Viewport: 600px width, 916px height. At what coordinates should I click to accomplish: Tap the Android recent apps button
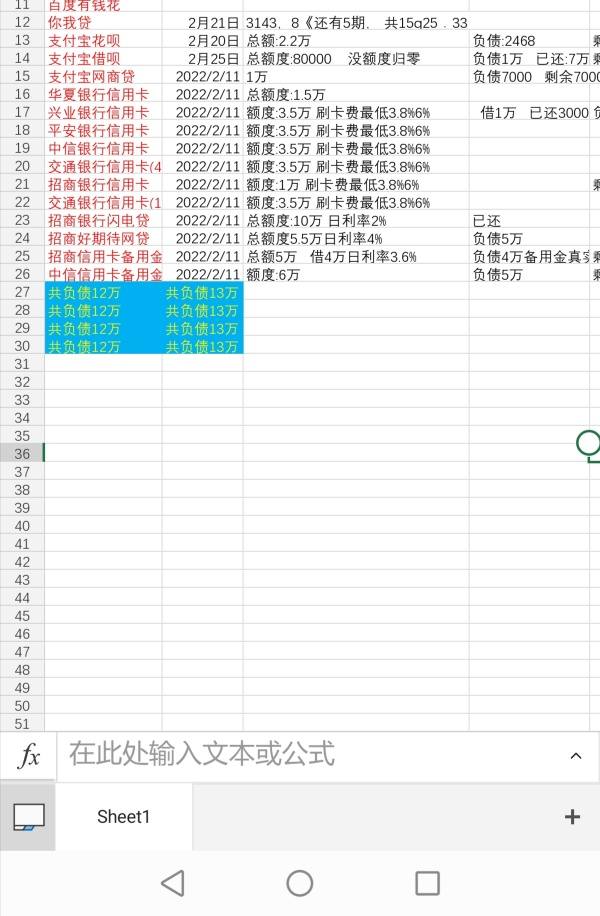(427, 883)
